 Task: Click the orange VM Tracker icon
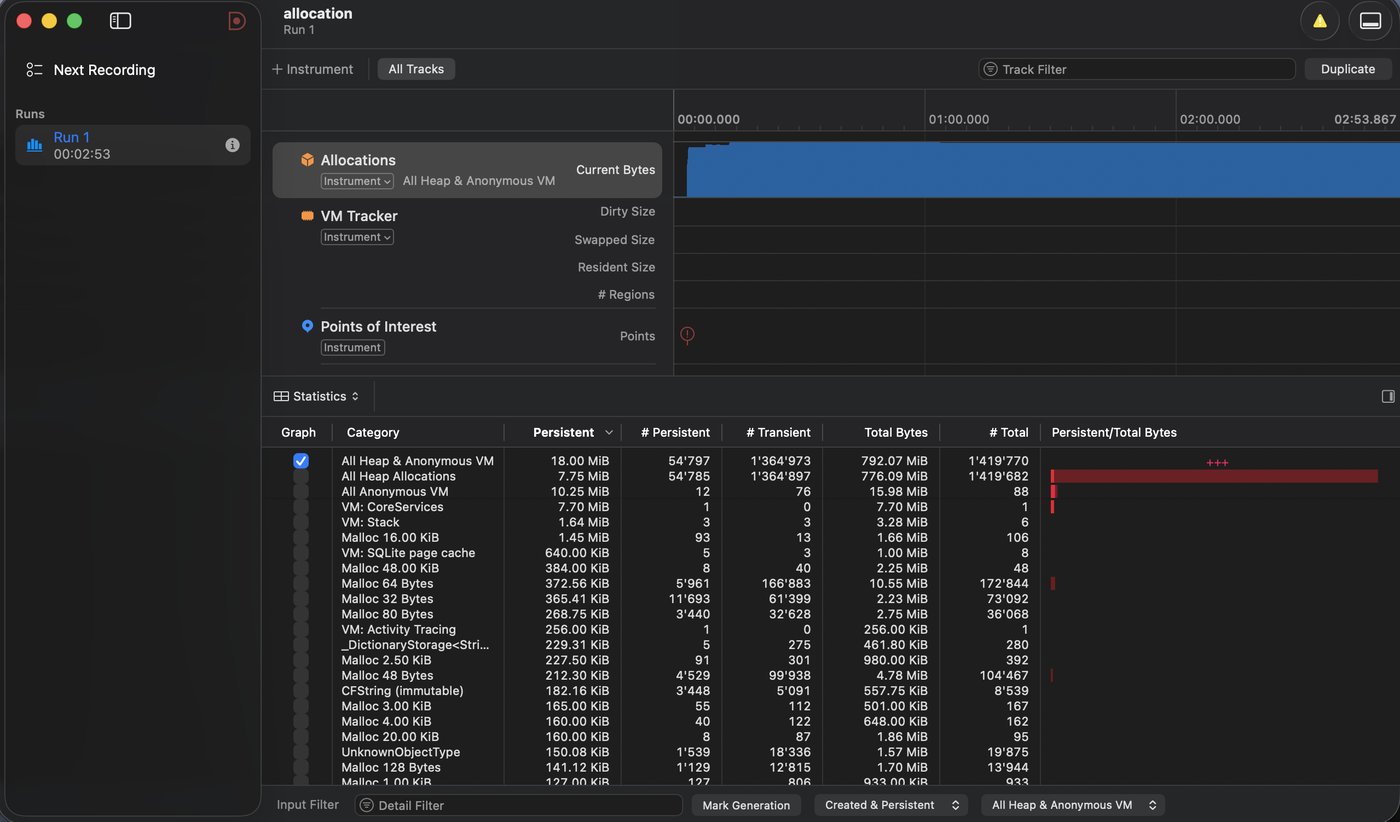tap(308, 216)
